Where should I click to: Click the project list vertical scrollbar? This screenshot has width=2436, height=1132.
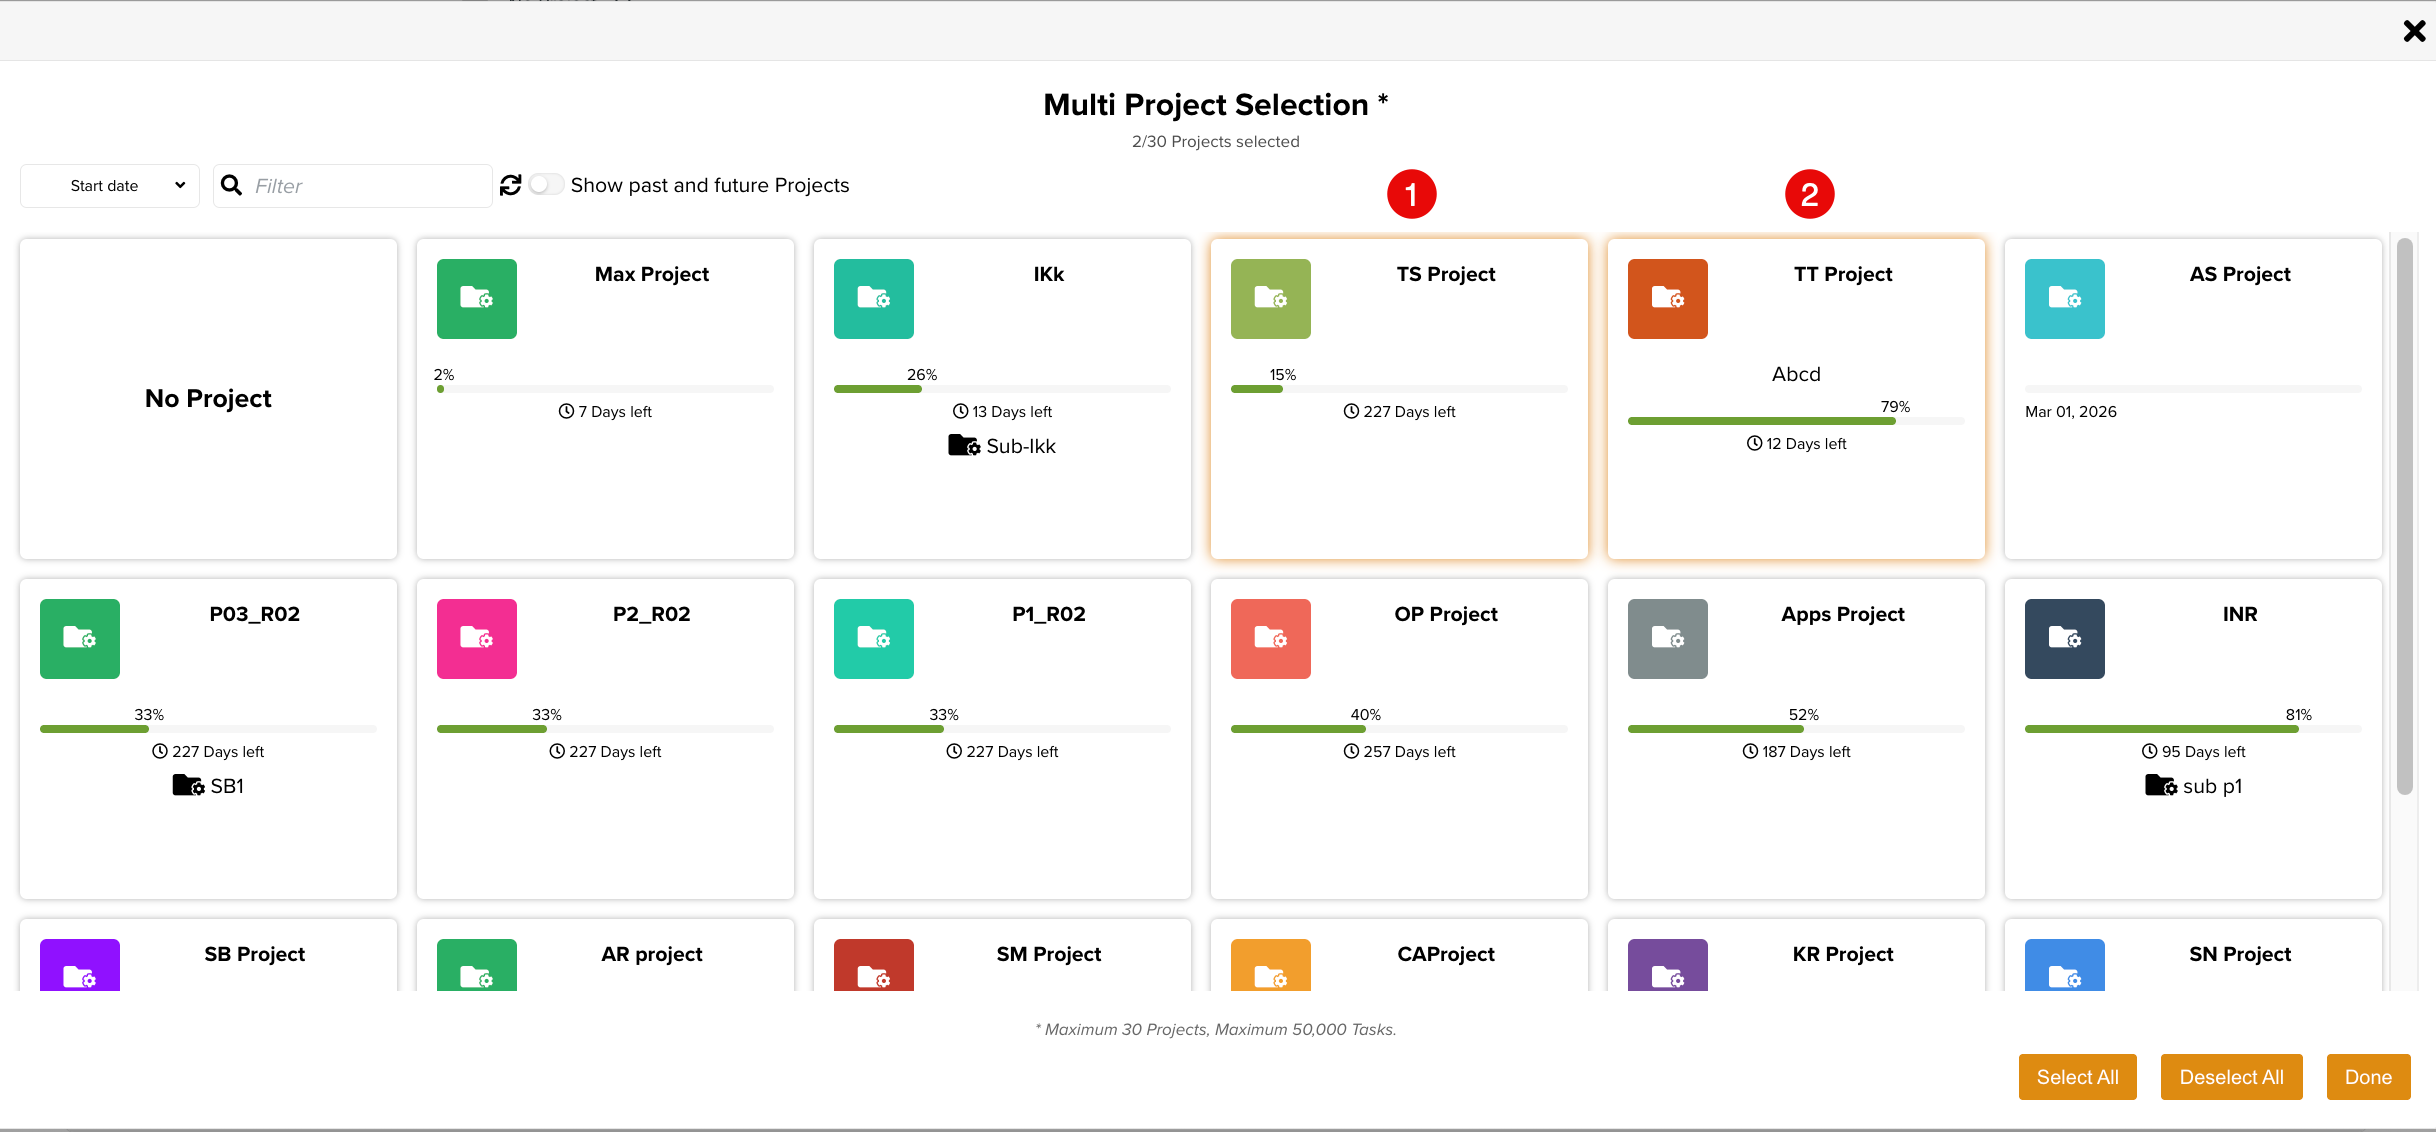tap(2405, 516)
